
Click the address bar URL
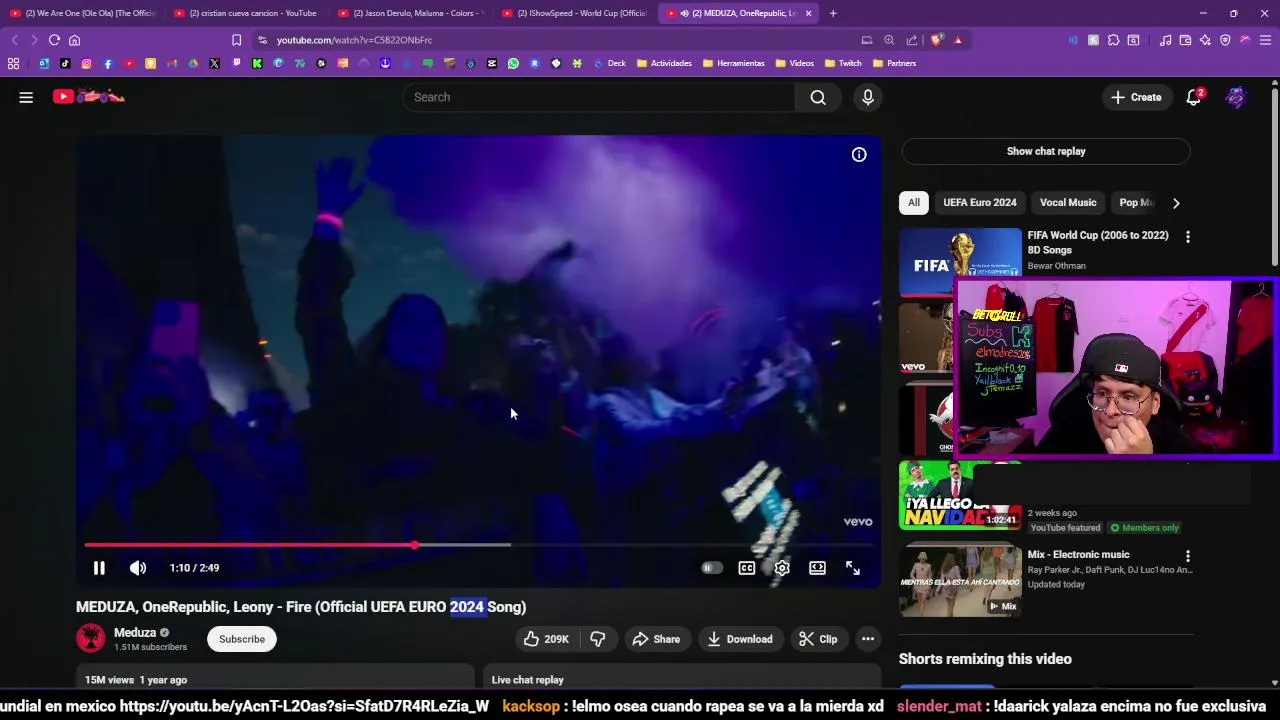[x=354, y=40]
